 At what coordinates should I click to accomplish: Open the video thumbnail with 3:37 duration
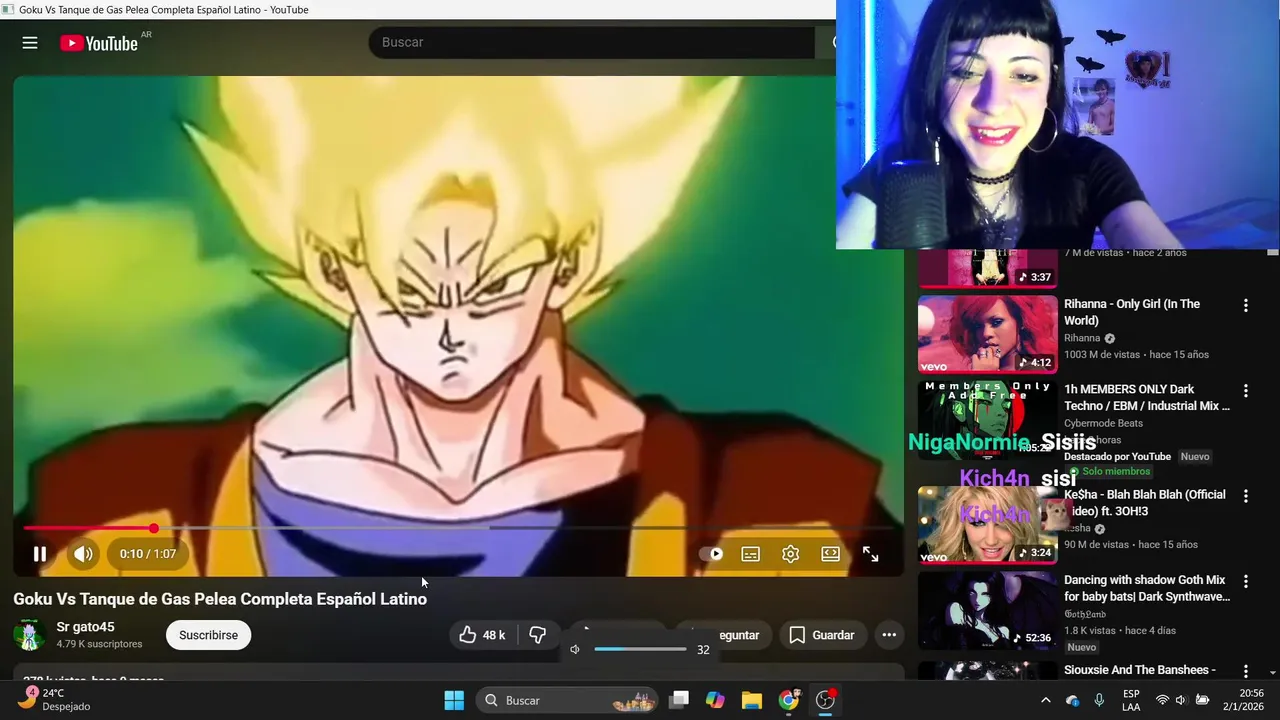[x=987, y=268]
